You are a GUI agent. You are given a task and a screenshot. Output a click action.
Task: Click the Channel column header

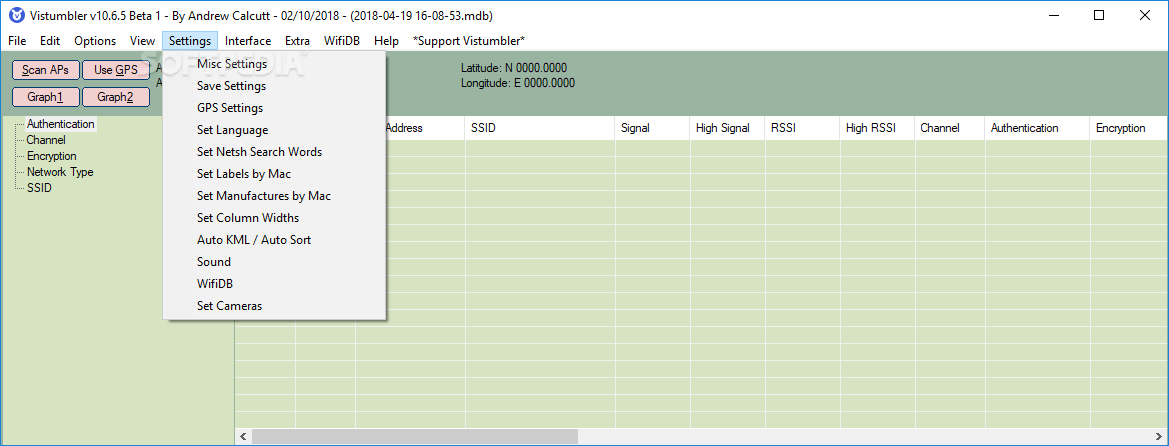(x=950, y=128)
